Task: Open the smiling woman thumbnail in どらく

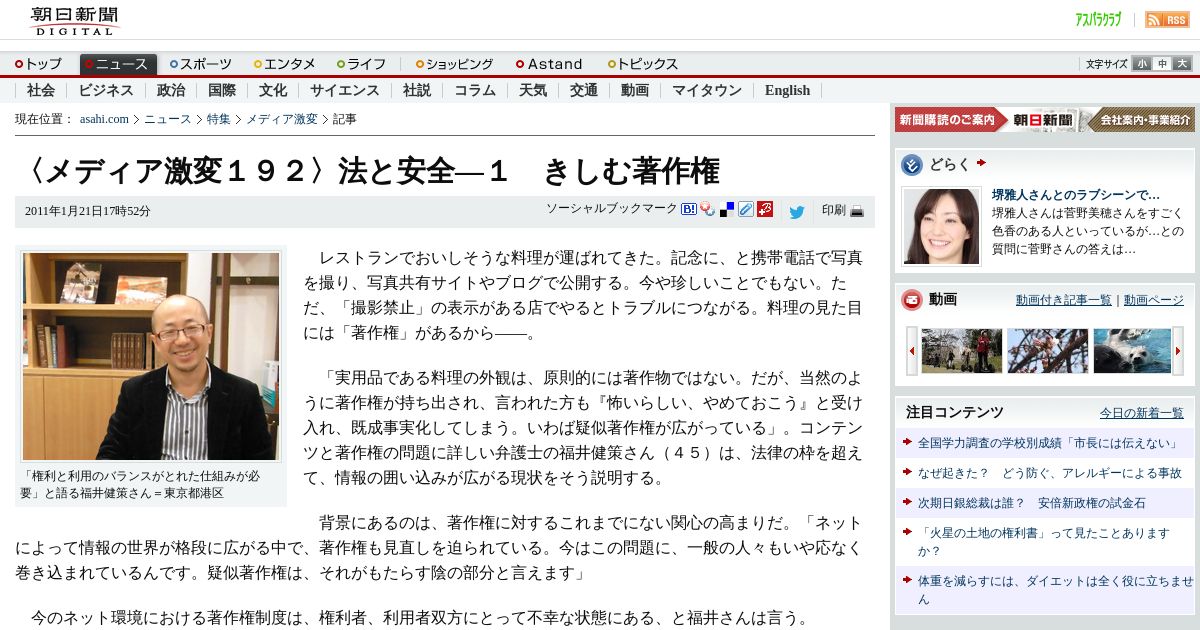Action: (941, 226)
